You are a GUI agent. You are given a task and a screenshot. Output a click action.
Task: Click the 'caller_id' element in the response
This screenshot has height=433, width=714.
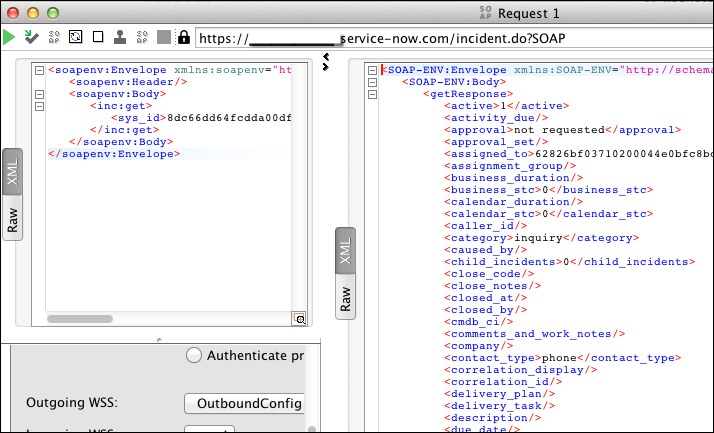pos(485,226)
